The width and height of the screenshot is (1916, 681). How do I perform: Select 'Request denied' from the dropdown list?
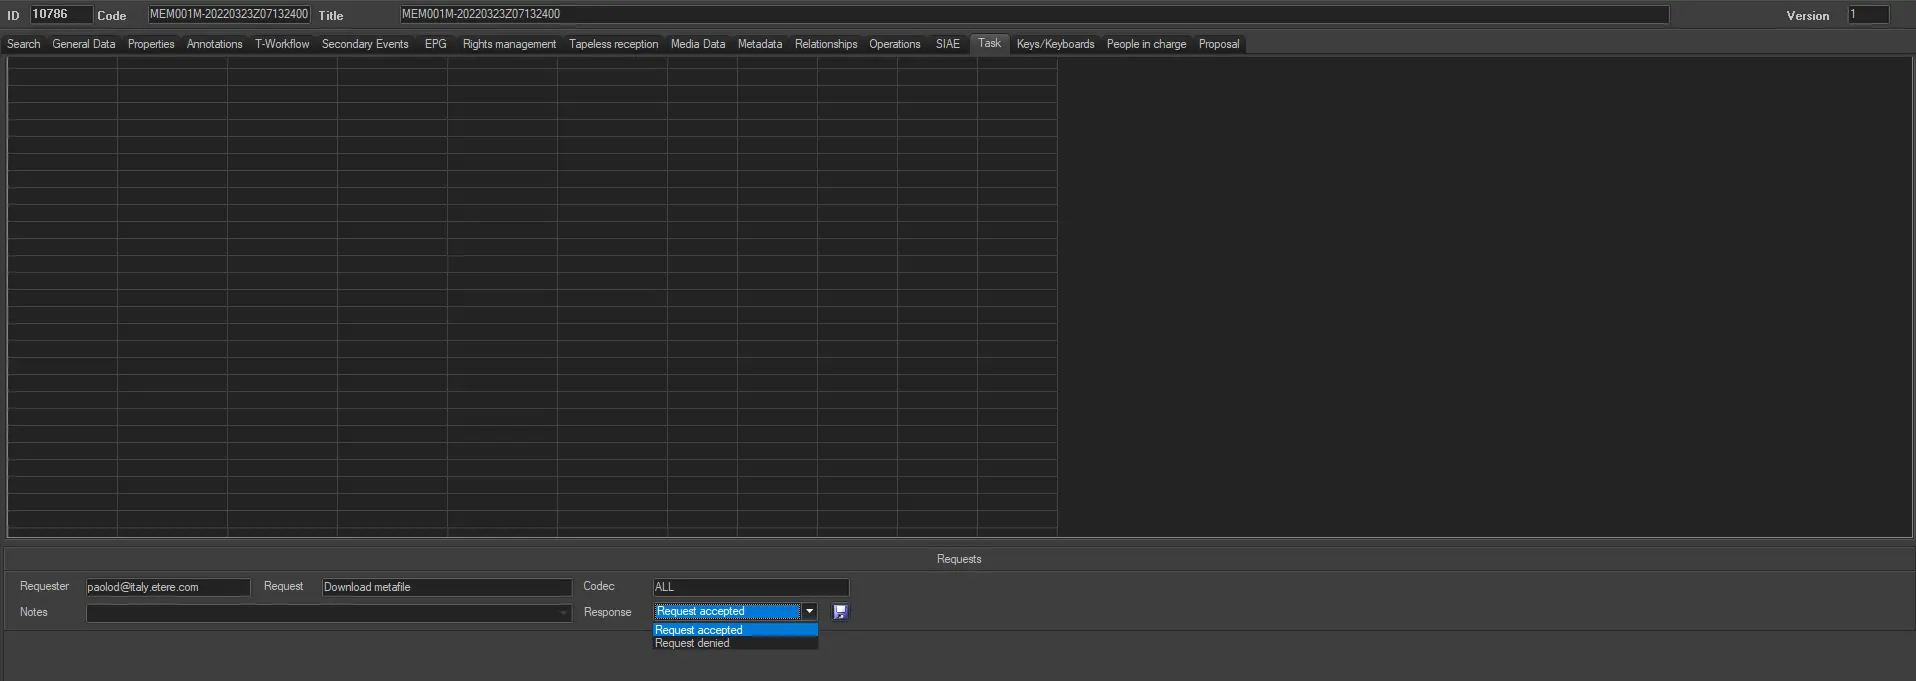coord(692,644)
